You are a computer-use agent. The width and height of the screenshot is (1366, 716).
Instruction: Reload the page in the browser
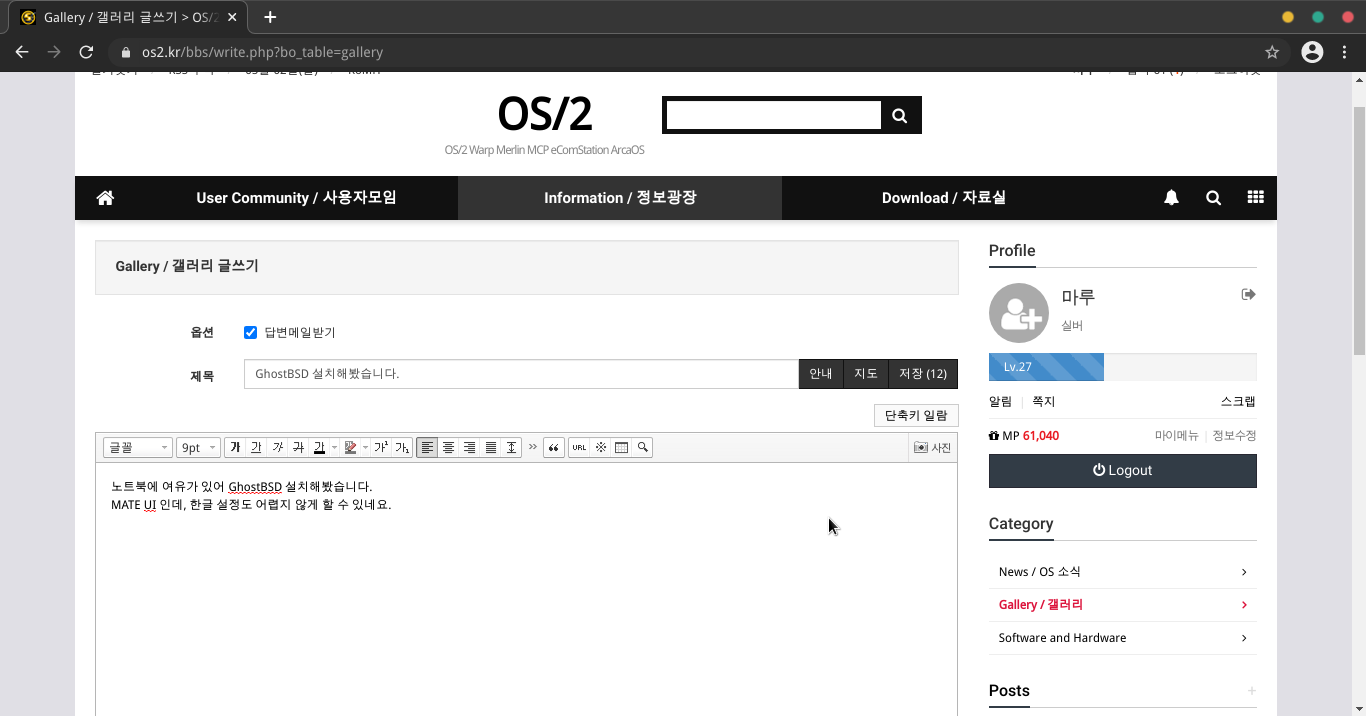pos(86,52)
